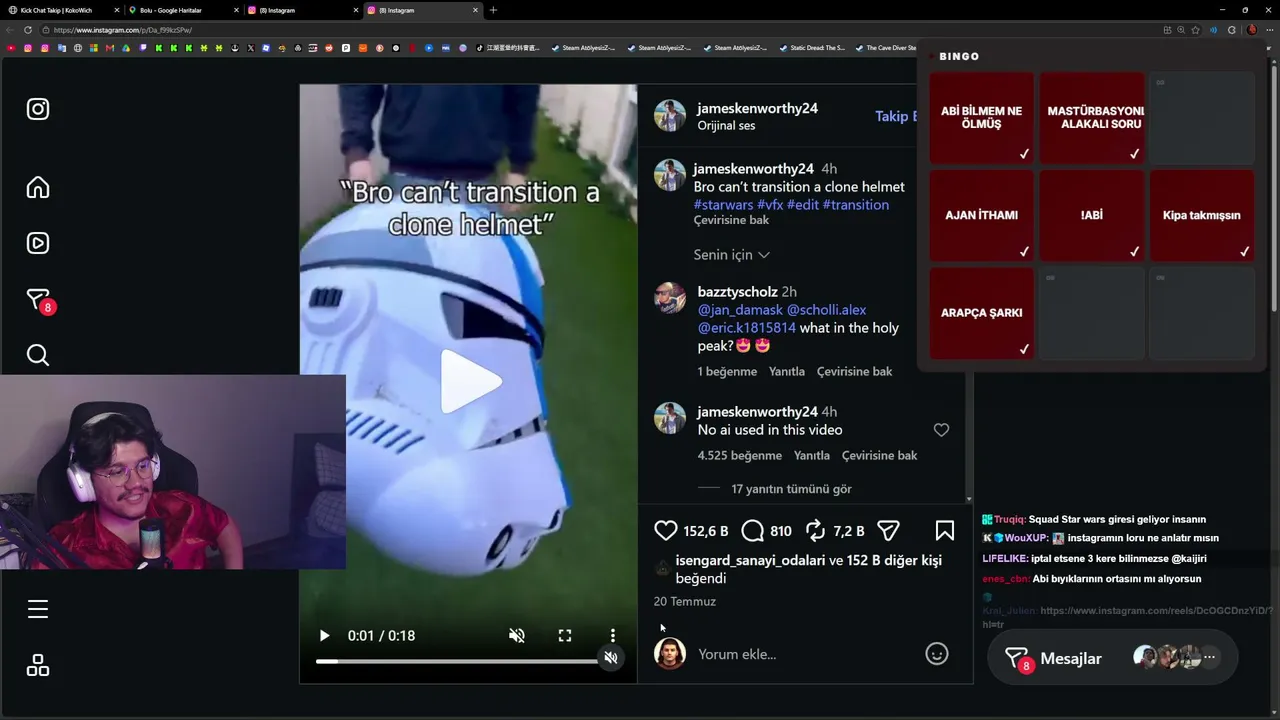Toggle the round audio button on the reel
This screenshot has width=1280, height=720.
click(x=611, y=657)
